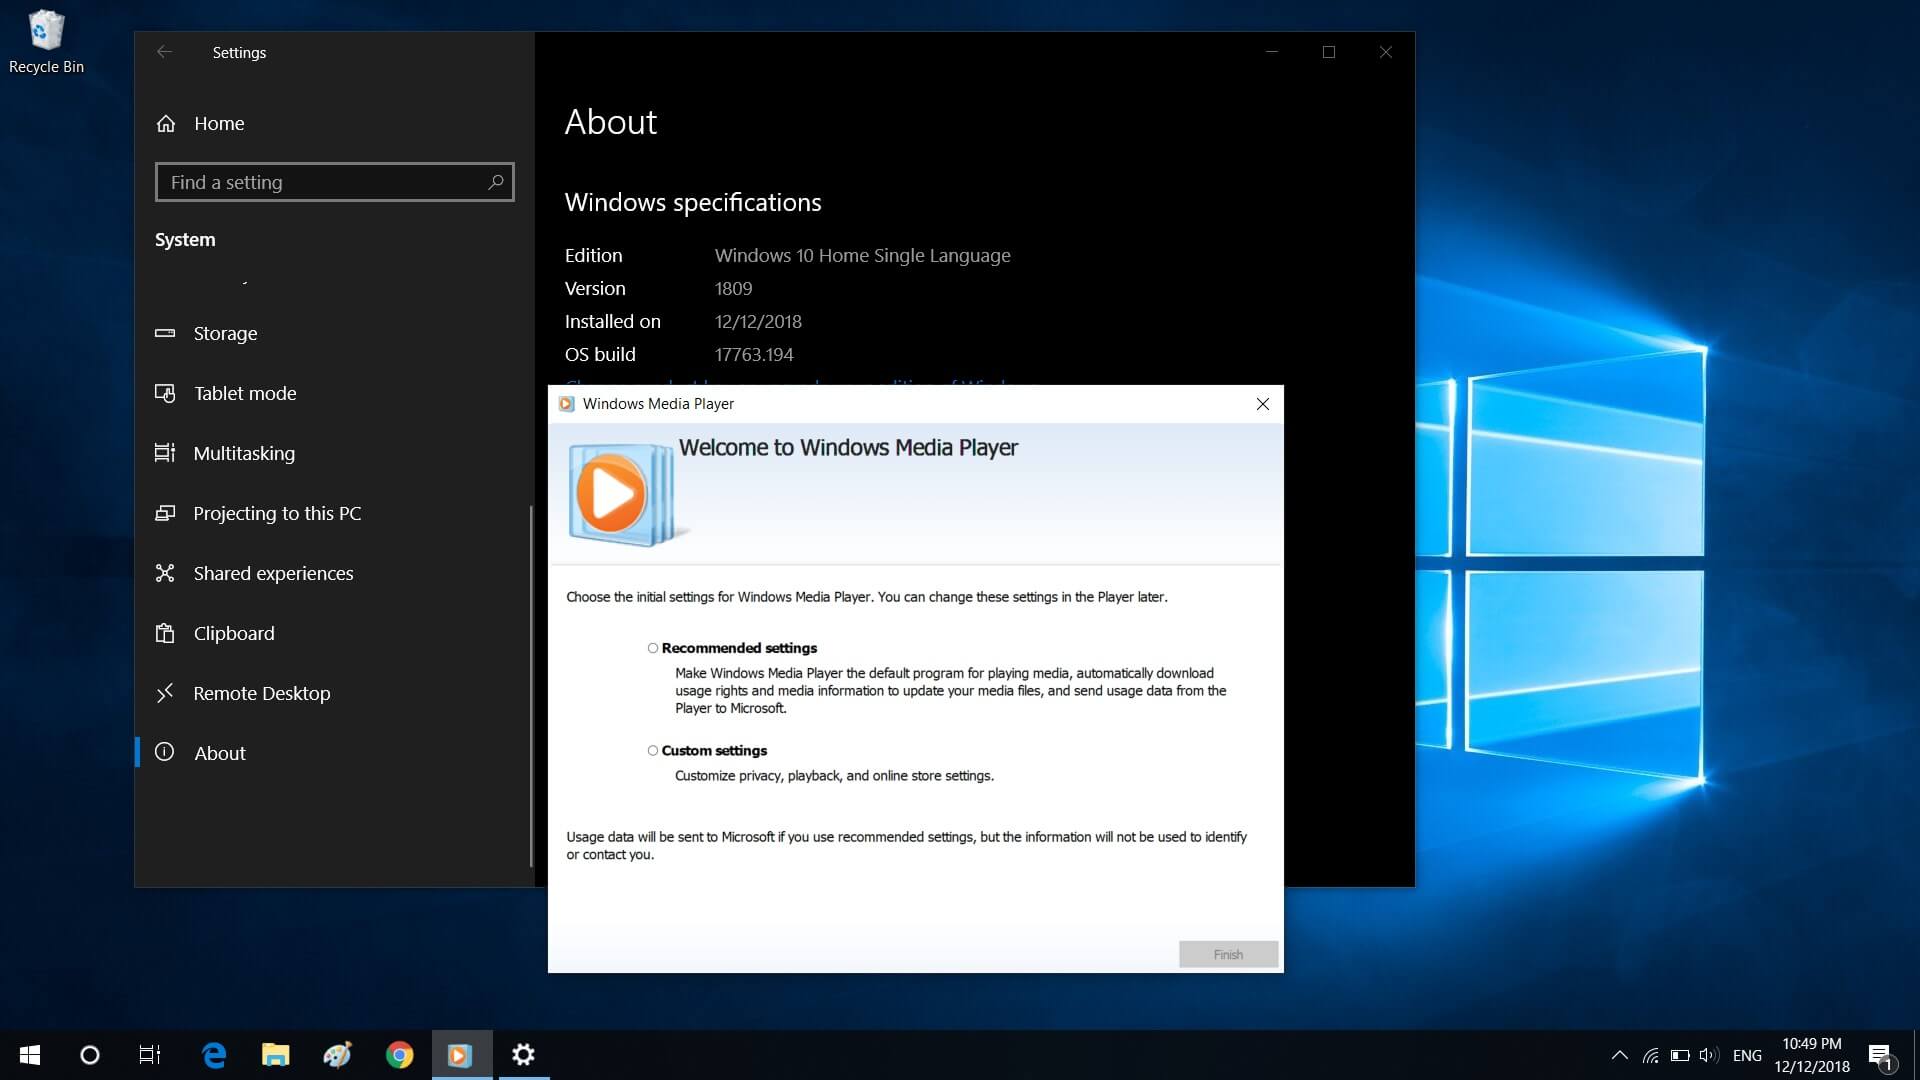Screen dimensions: 1920x1080
Task: Open Internet Explorer from taskbar
Action: coord(214,1055)
